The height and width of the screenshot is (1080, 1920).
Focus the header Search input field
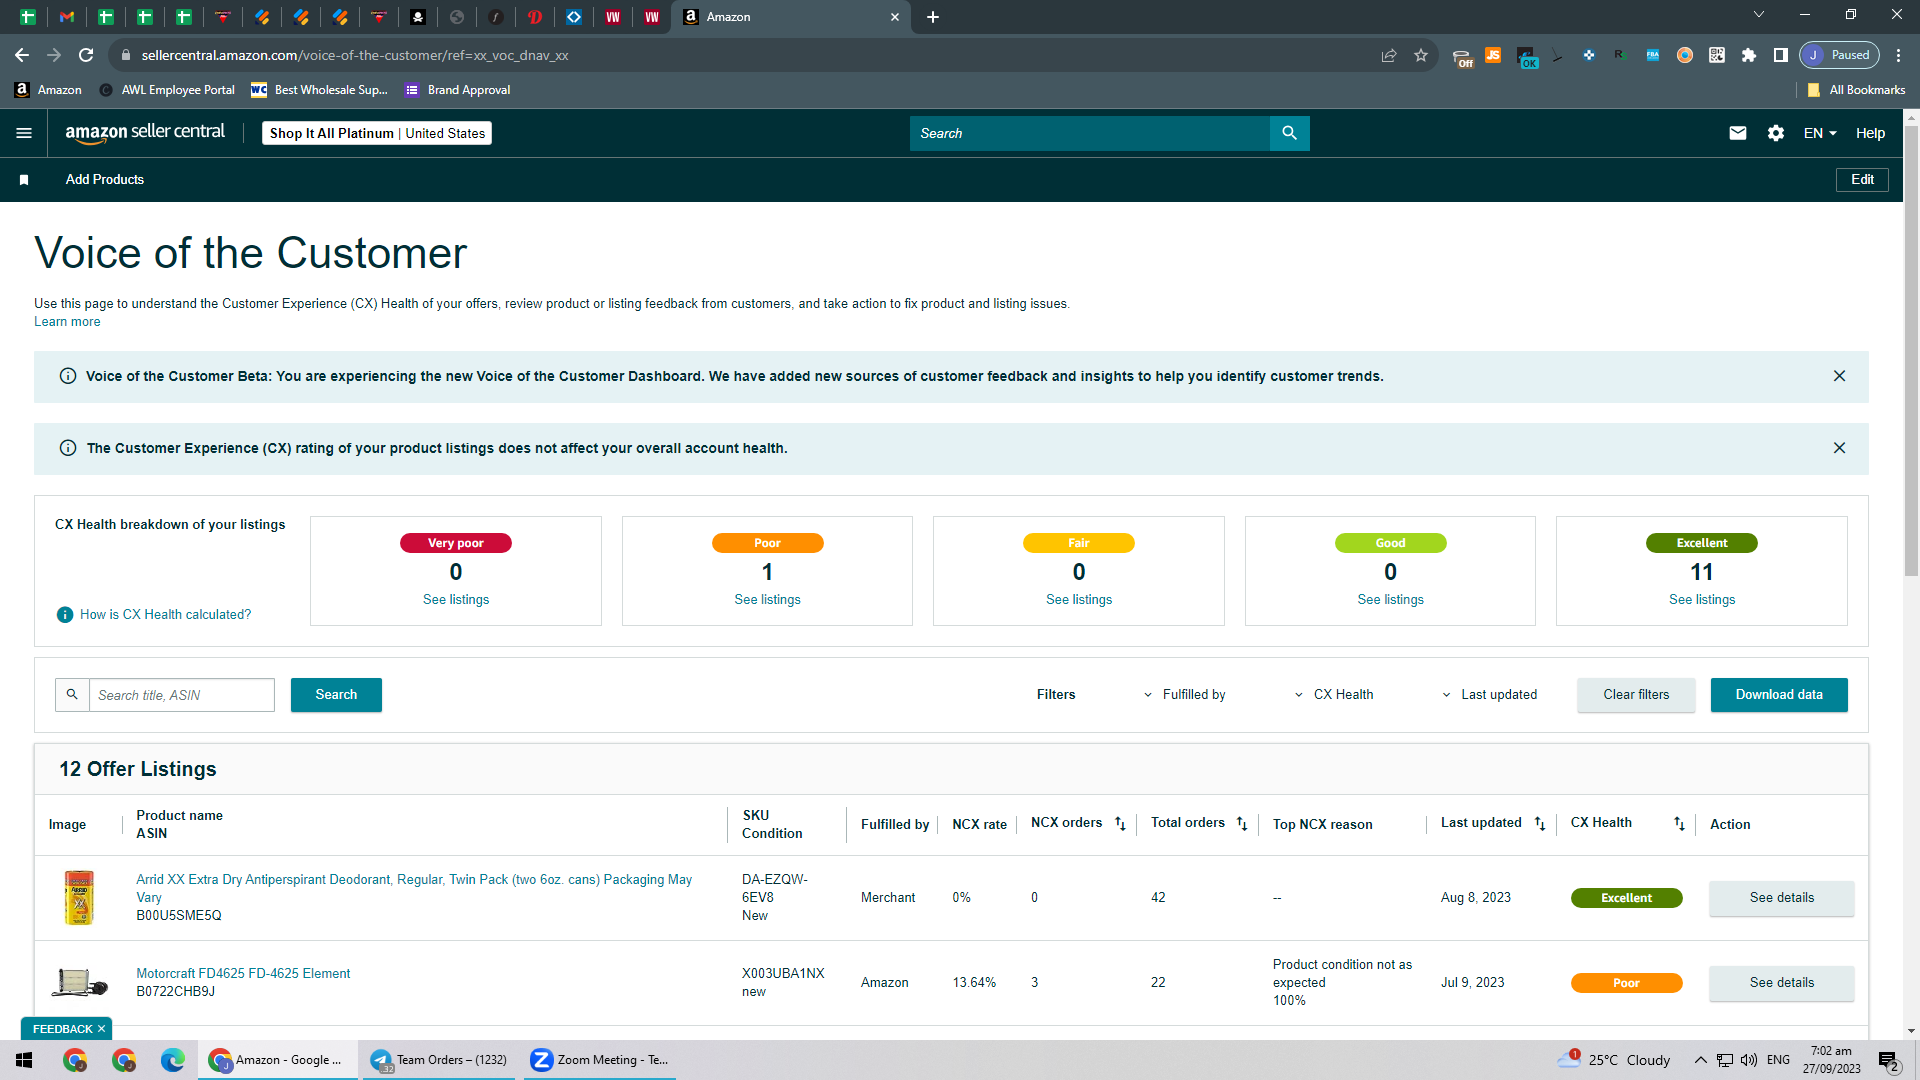[x=1090, y=133]
